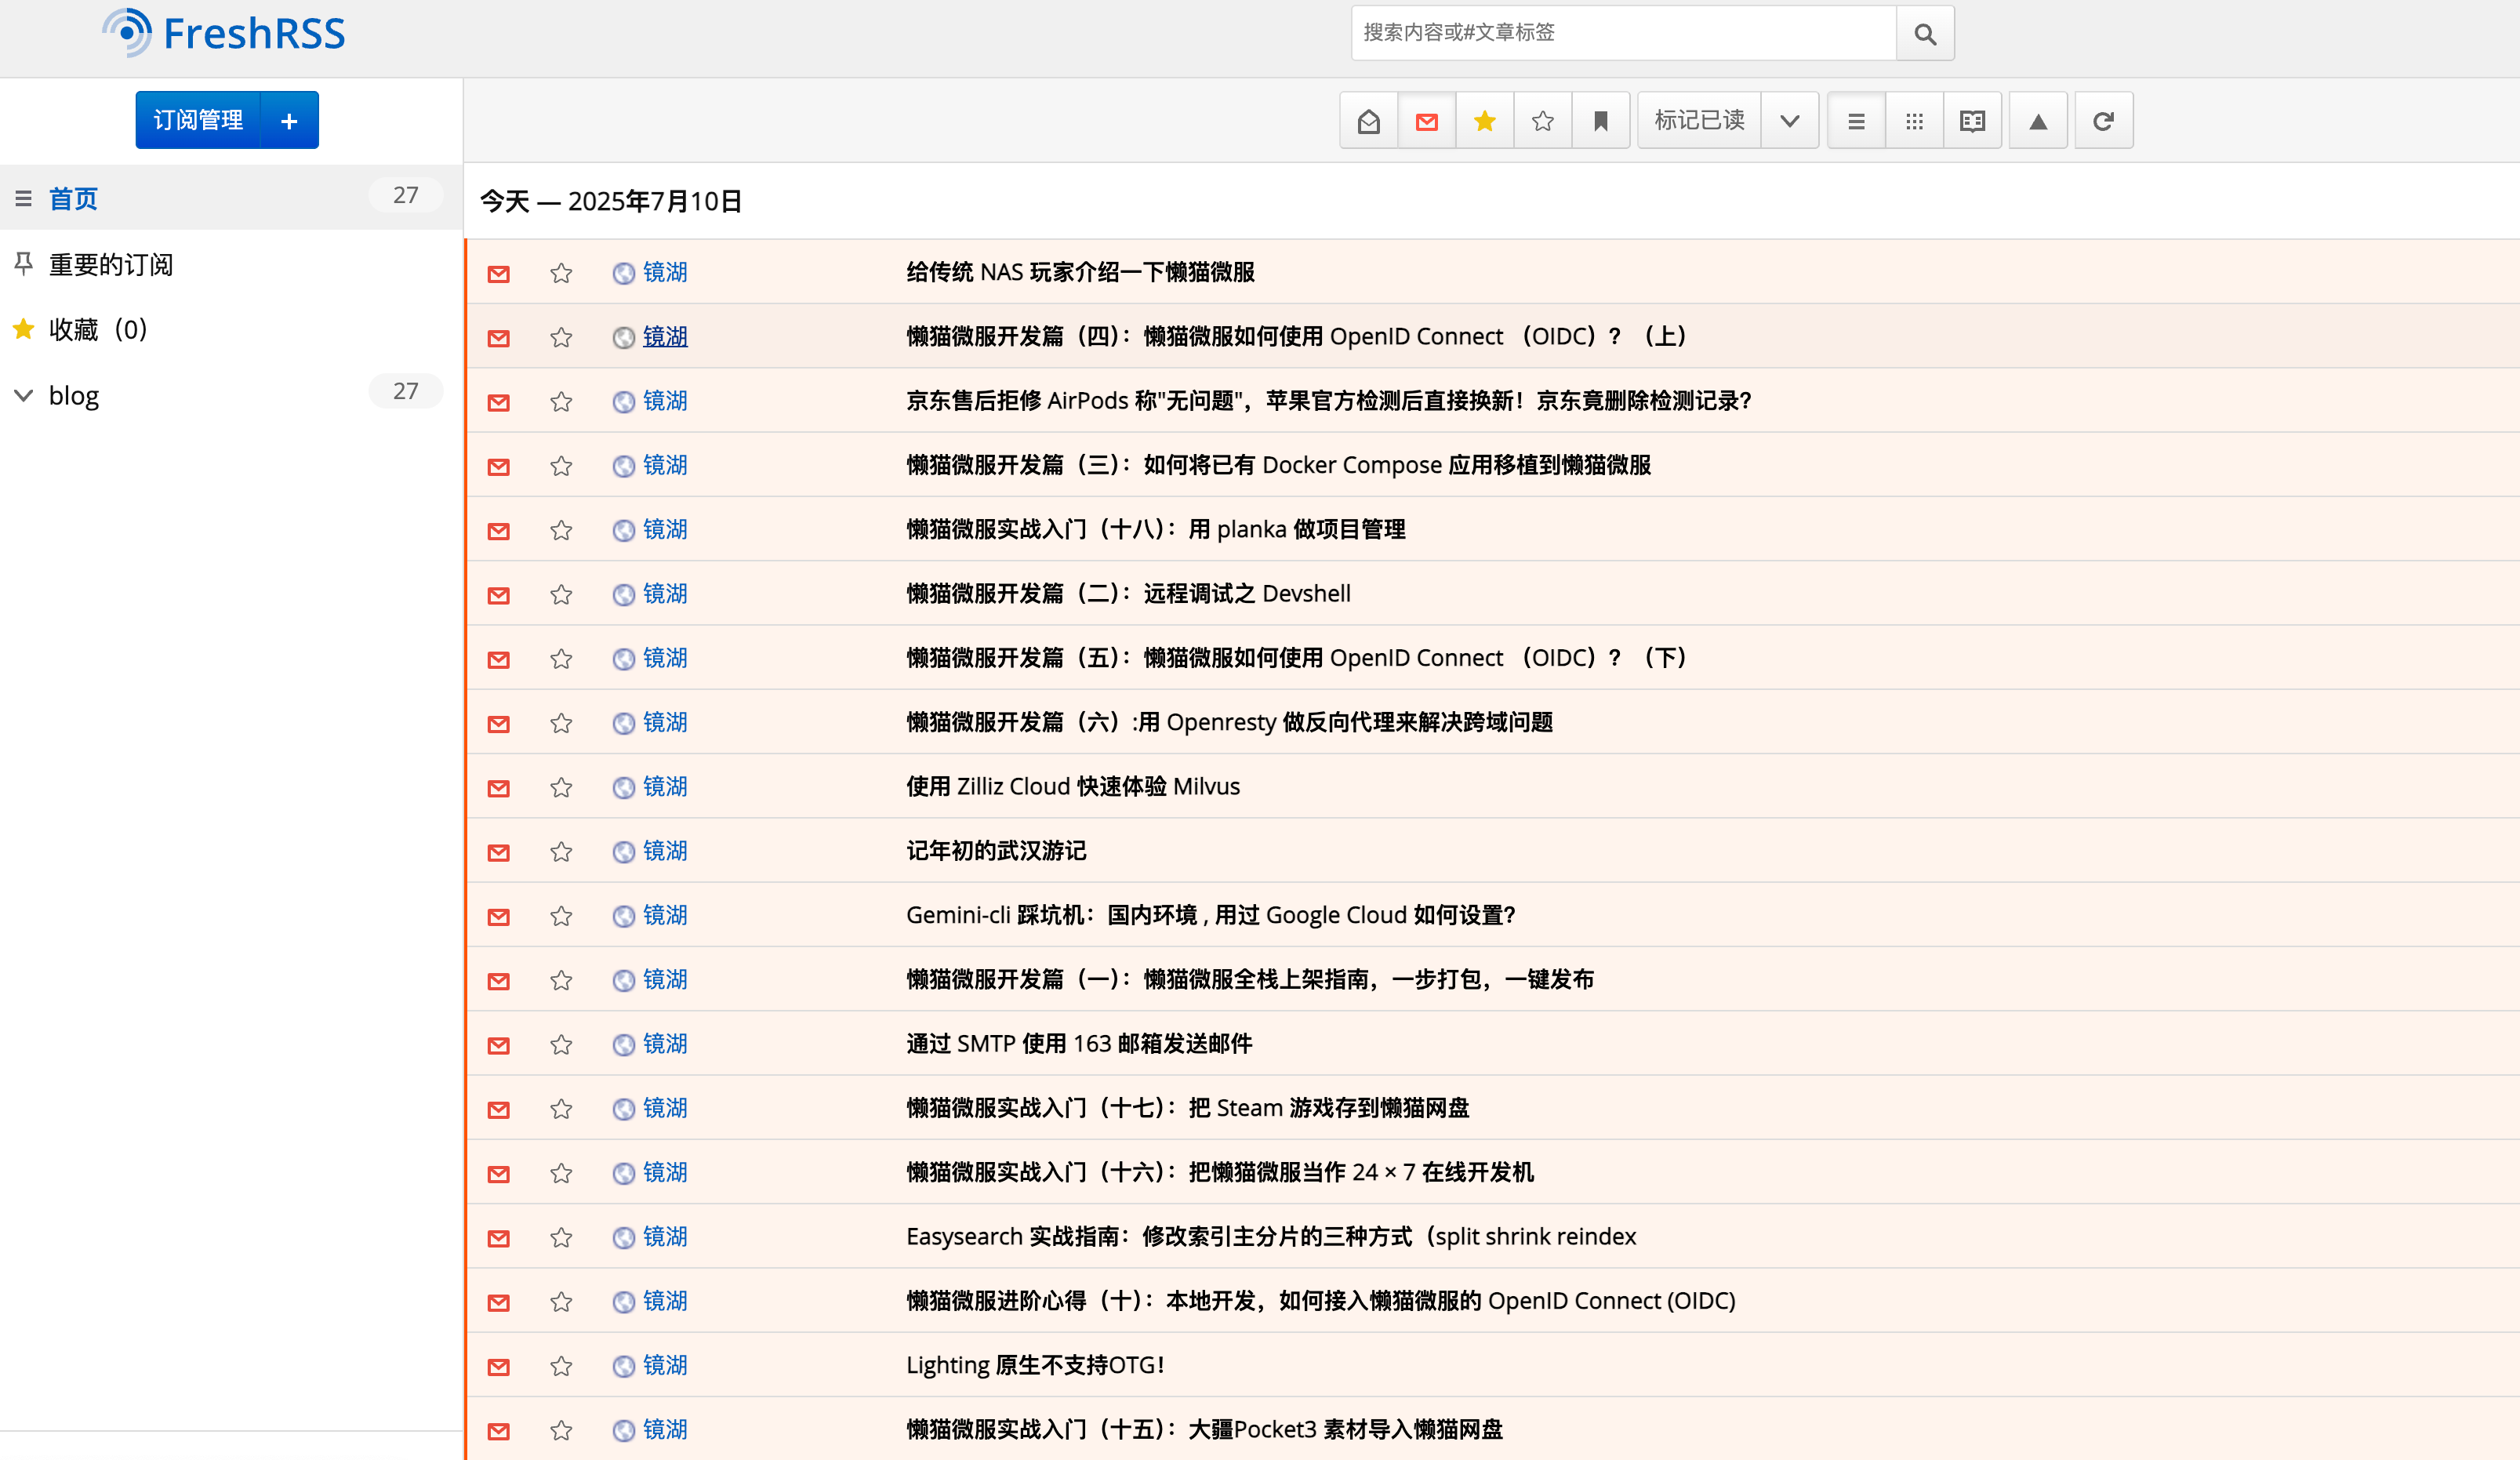Switch to normal list view icon
The width and height of the screenshot is (2520, 1460).
coord(1856,121)
